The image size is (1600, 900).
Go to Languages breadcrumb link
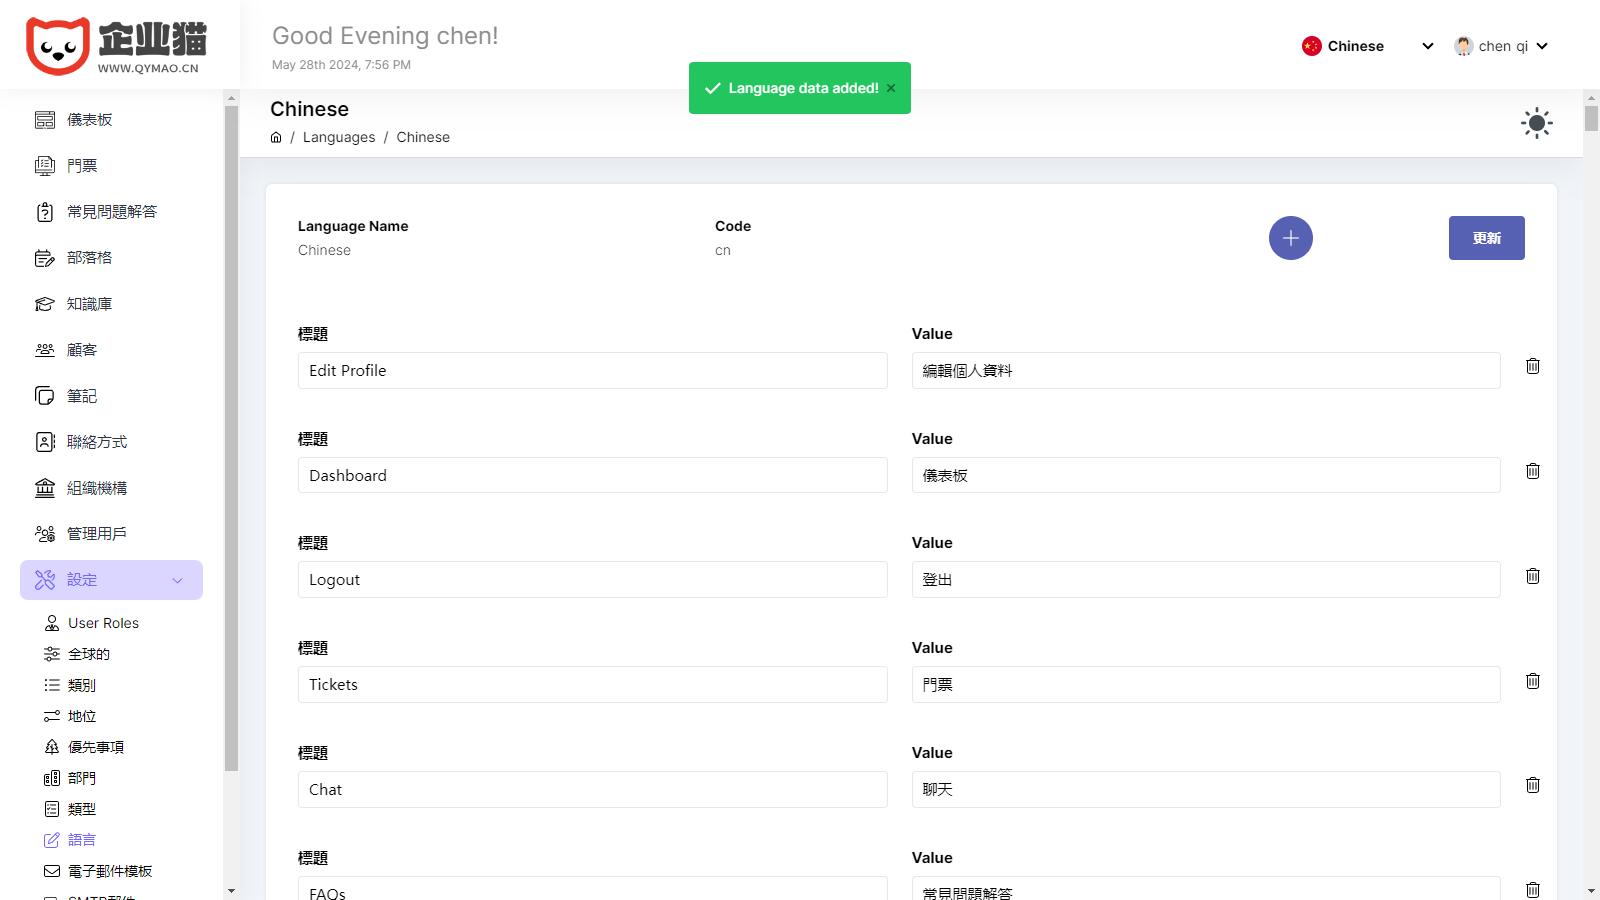[x=339, y=138]
